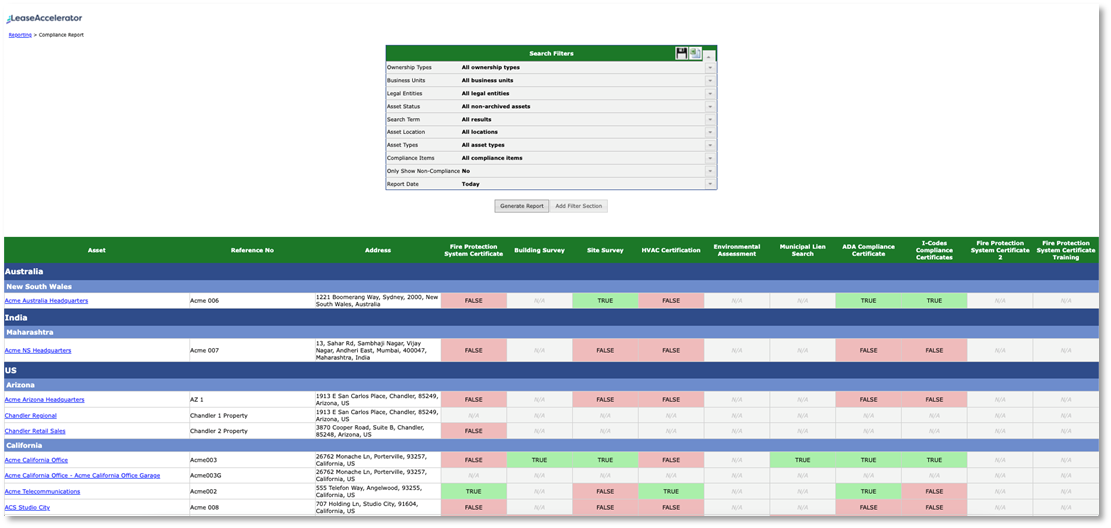Collapse the Search Filters panel

coord(709,55)
